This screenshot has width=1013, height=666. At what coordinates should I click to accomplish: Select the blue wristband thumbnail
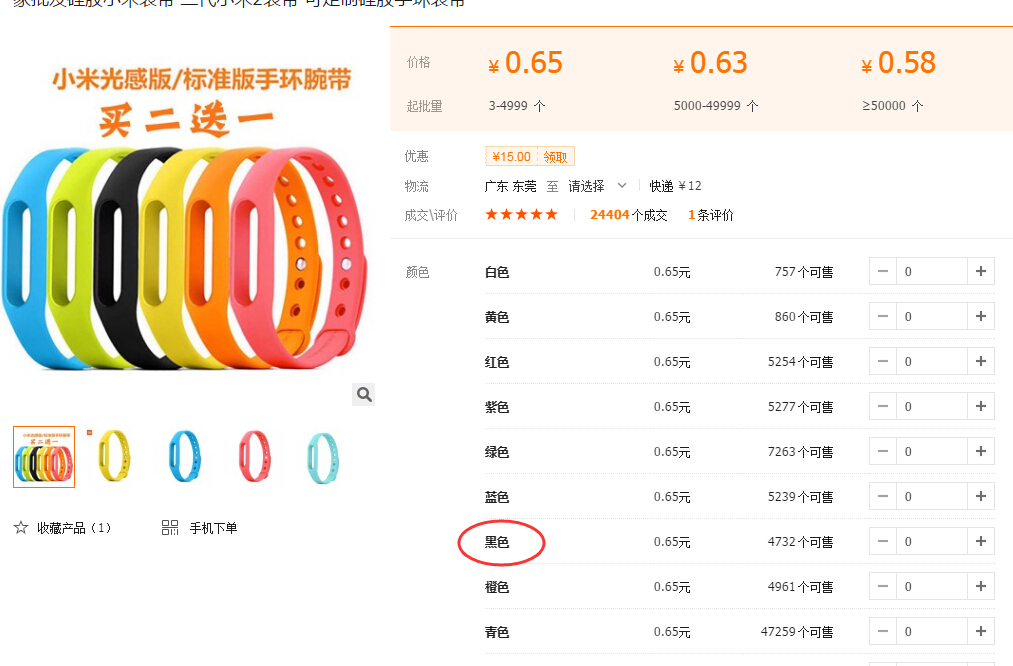tap(185, 457)
